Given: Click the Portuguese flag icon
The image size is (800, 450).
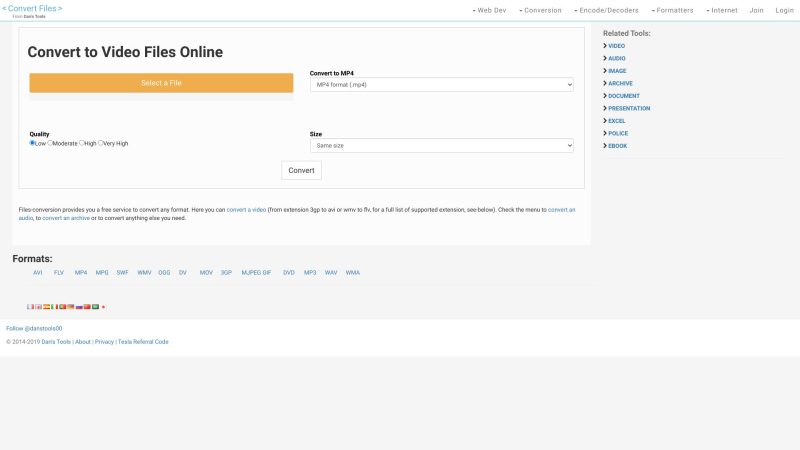Looking at the screenshot, I should 62,307.
